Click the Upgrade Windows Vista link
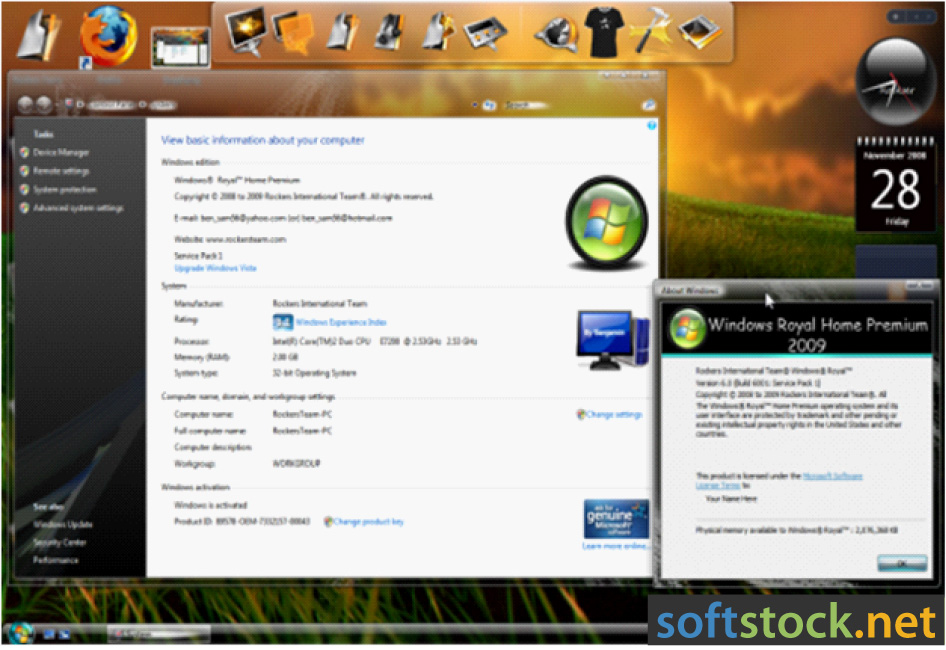Screen dimensions: 946x650 coord(215,268)
